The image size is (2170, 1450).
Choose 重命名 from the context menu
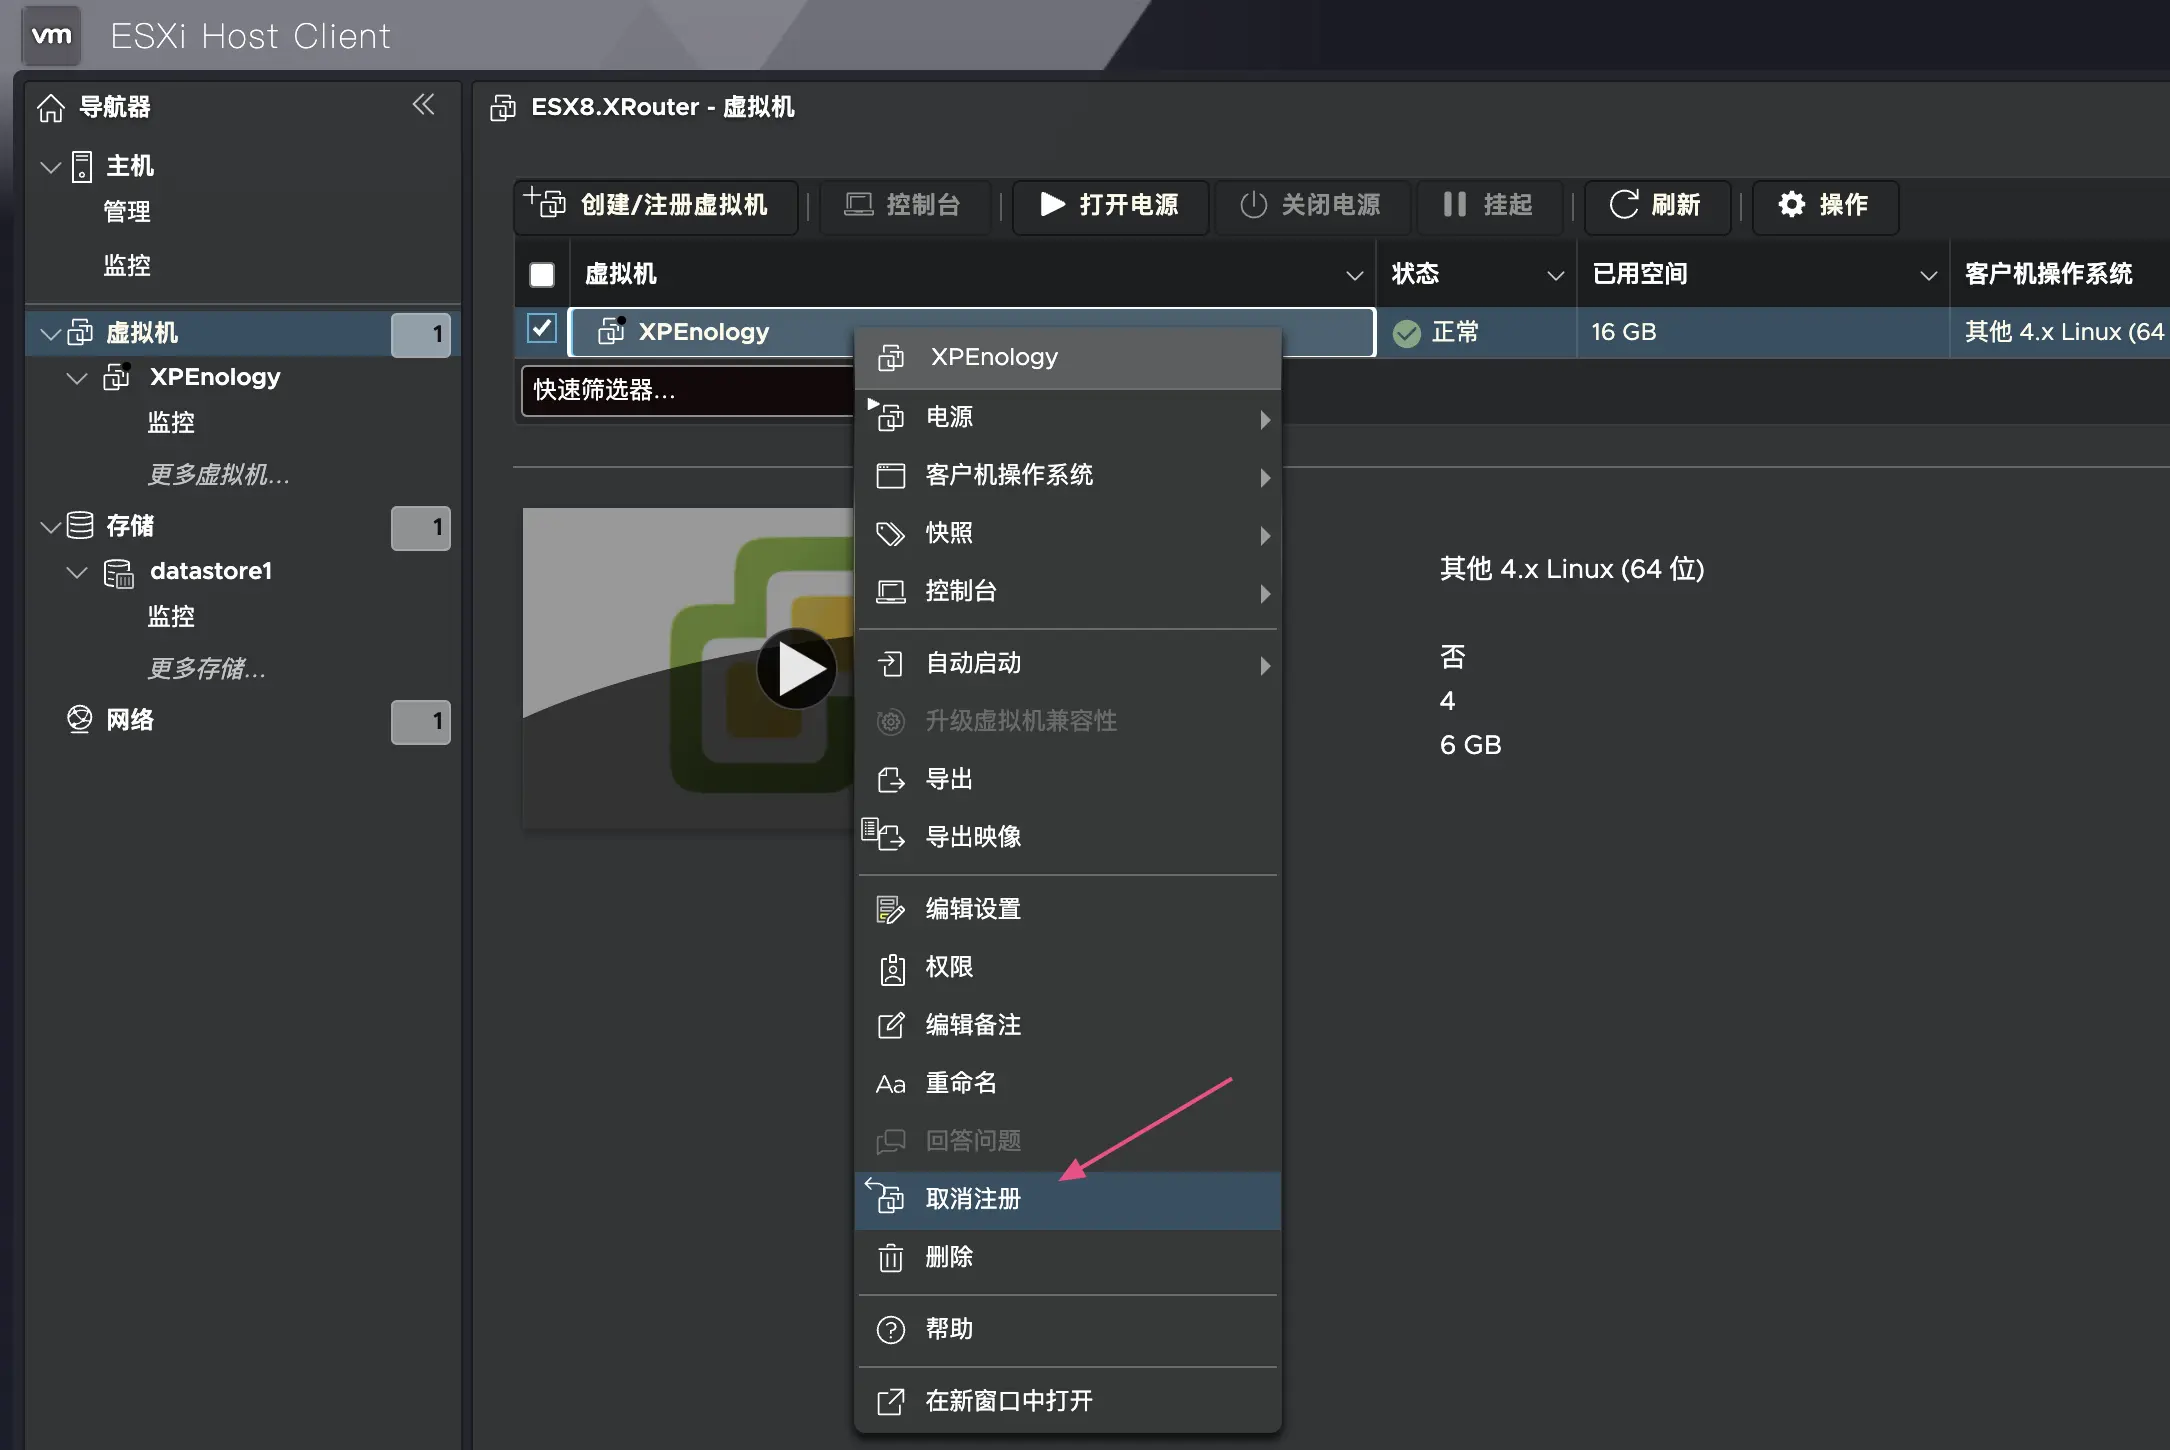(x=1068, y=1083)
